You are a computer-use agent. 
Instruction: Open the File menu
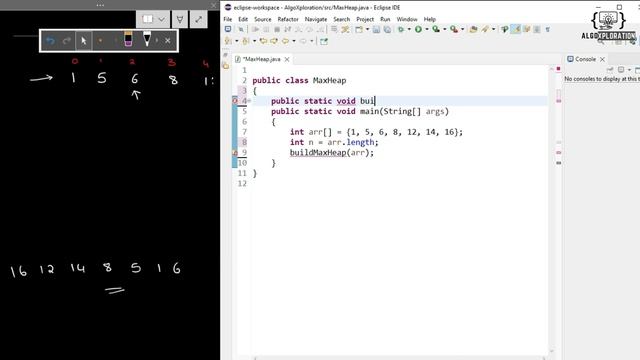coord(228,19)
